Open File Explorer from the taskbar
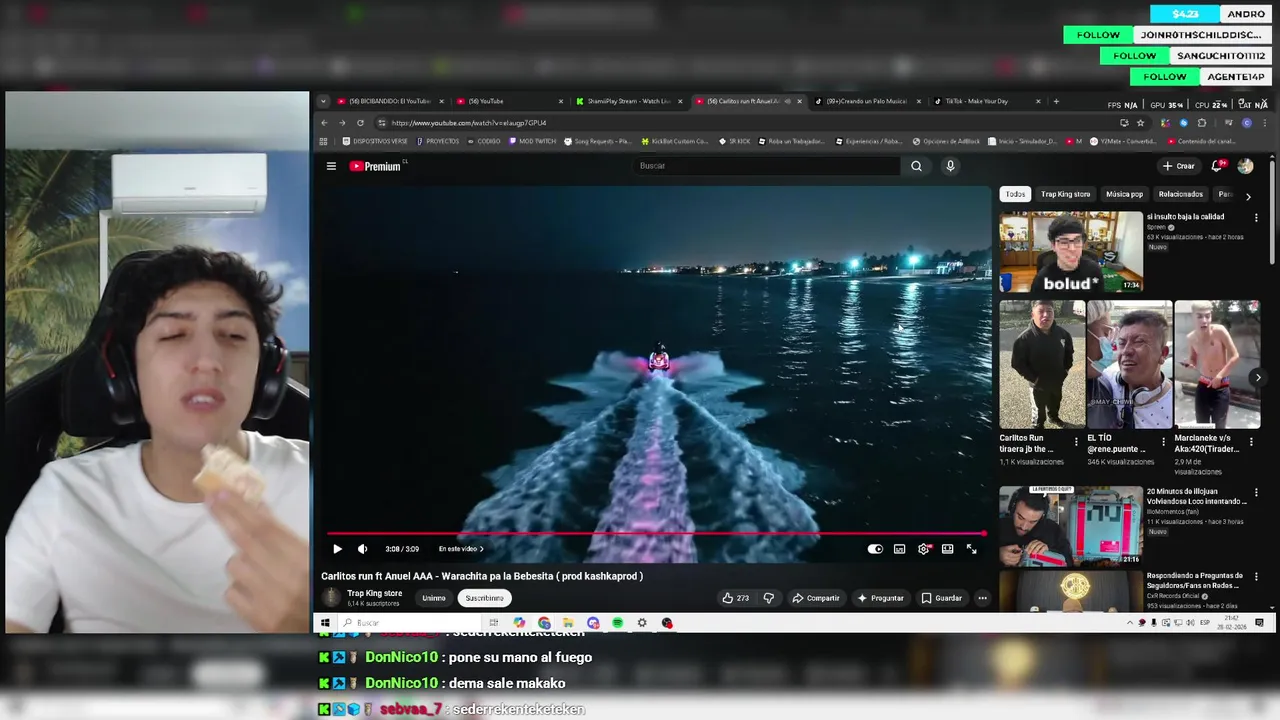Screen dimensions: 1280x720 568,623
